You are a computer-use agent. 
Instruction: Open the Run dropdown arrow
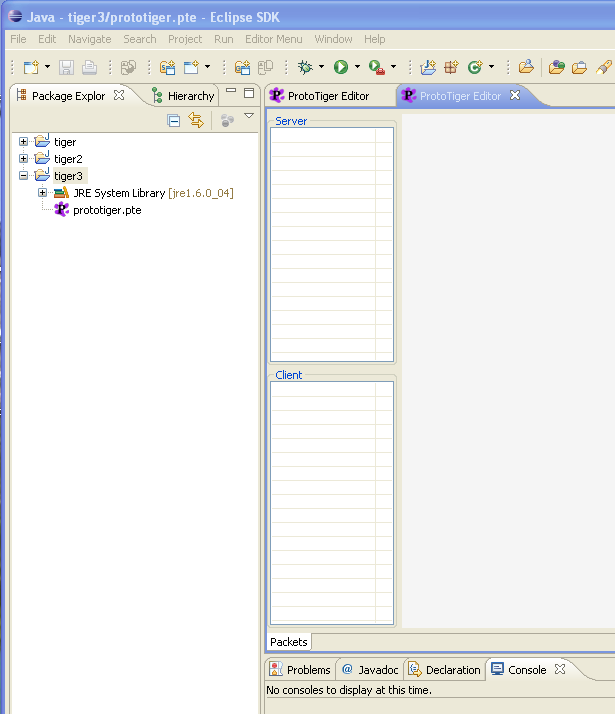tap(357, 67)
